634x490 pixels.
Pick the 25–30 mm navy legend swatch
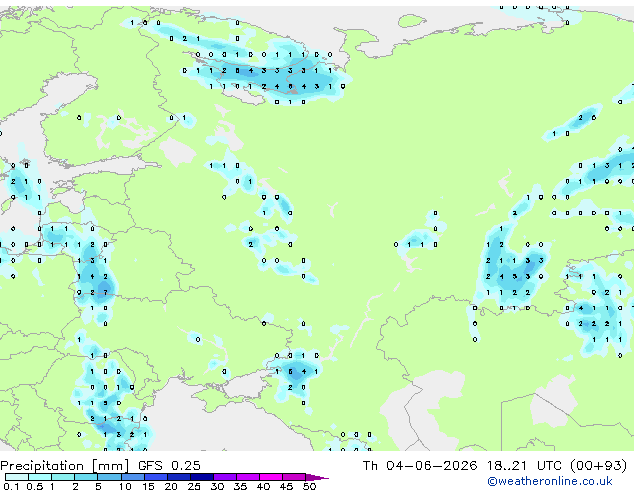click(x=202, y=477)
